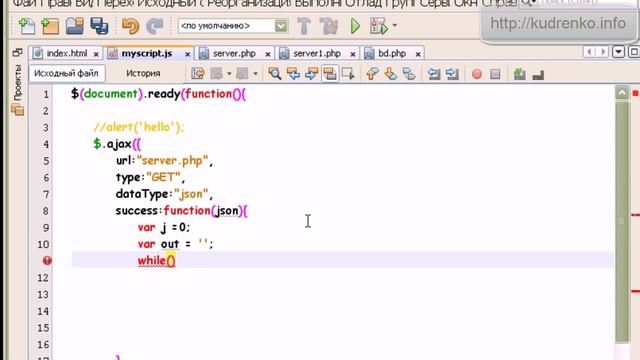Screen dimensions: 640x360
Task: Go back in navigation history
Action: (x=217, y=74)
